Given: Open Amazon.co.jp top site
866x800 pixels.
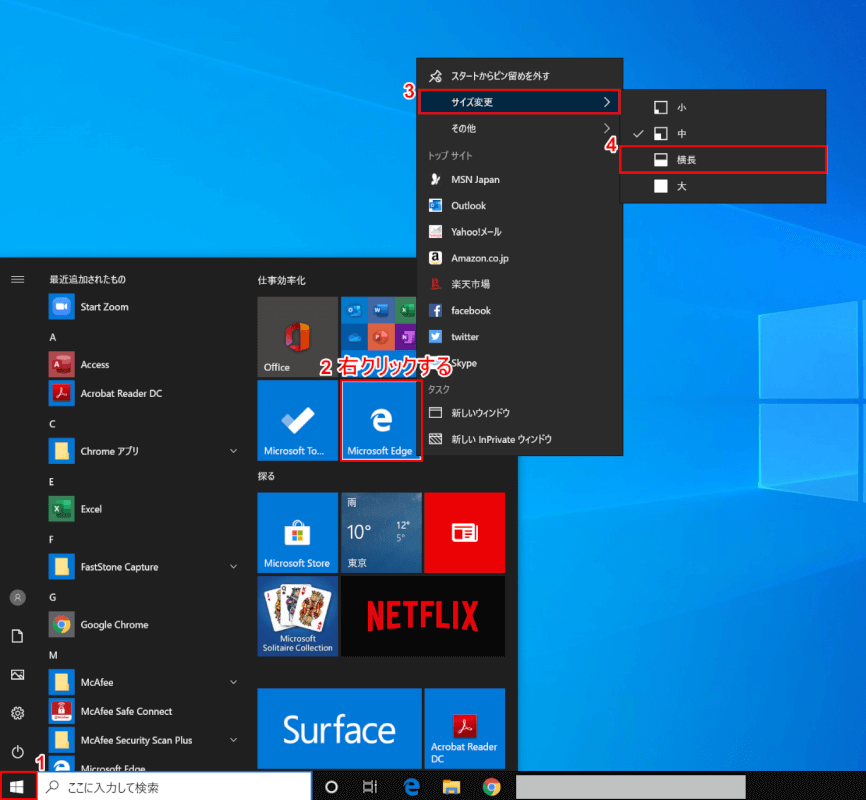Looking at the screenshot, I should click(519, 258).
